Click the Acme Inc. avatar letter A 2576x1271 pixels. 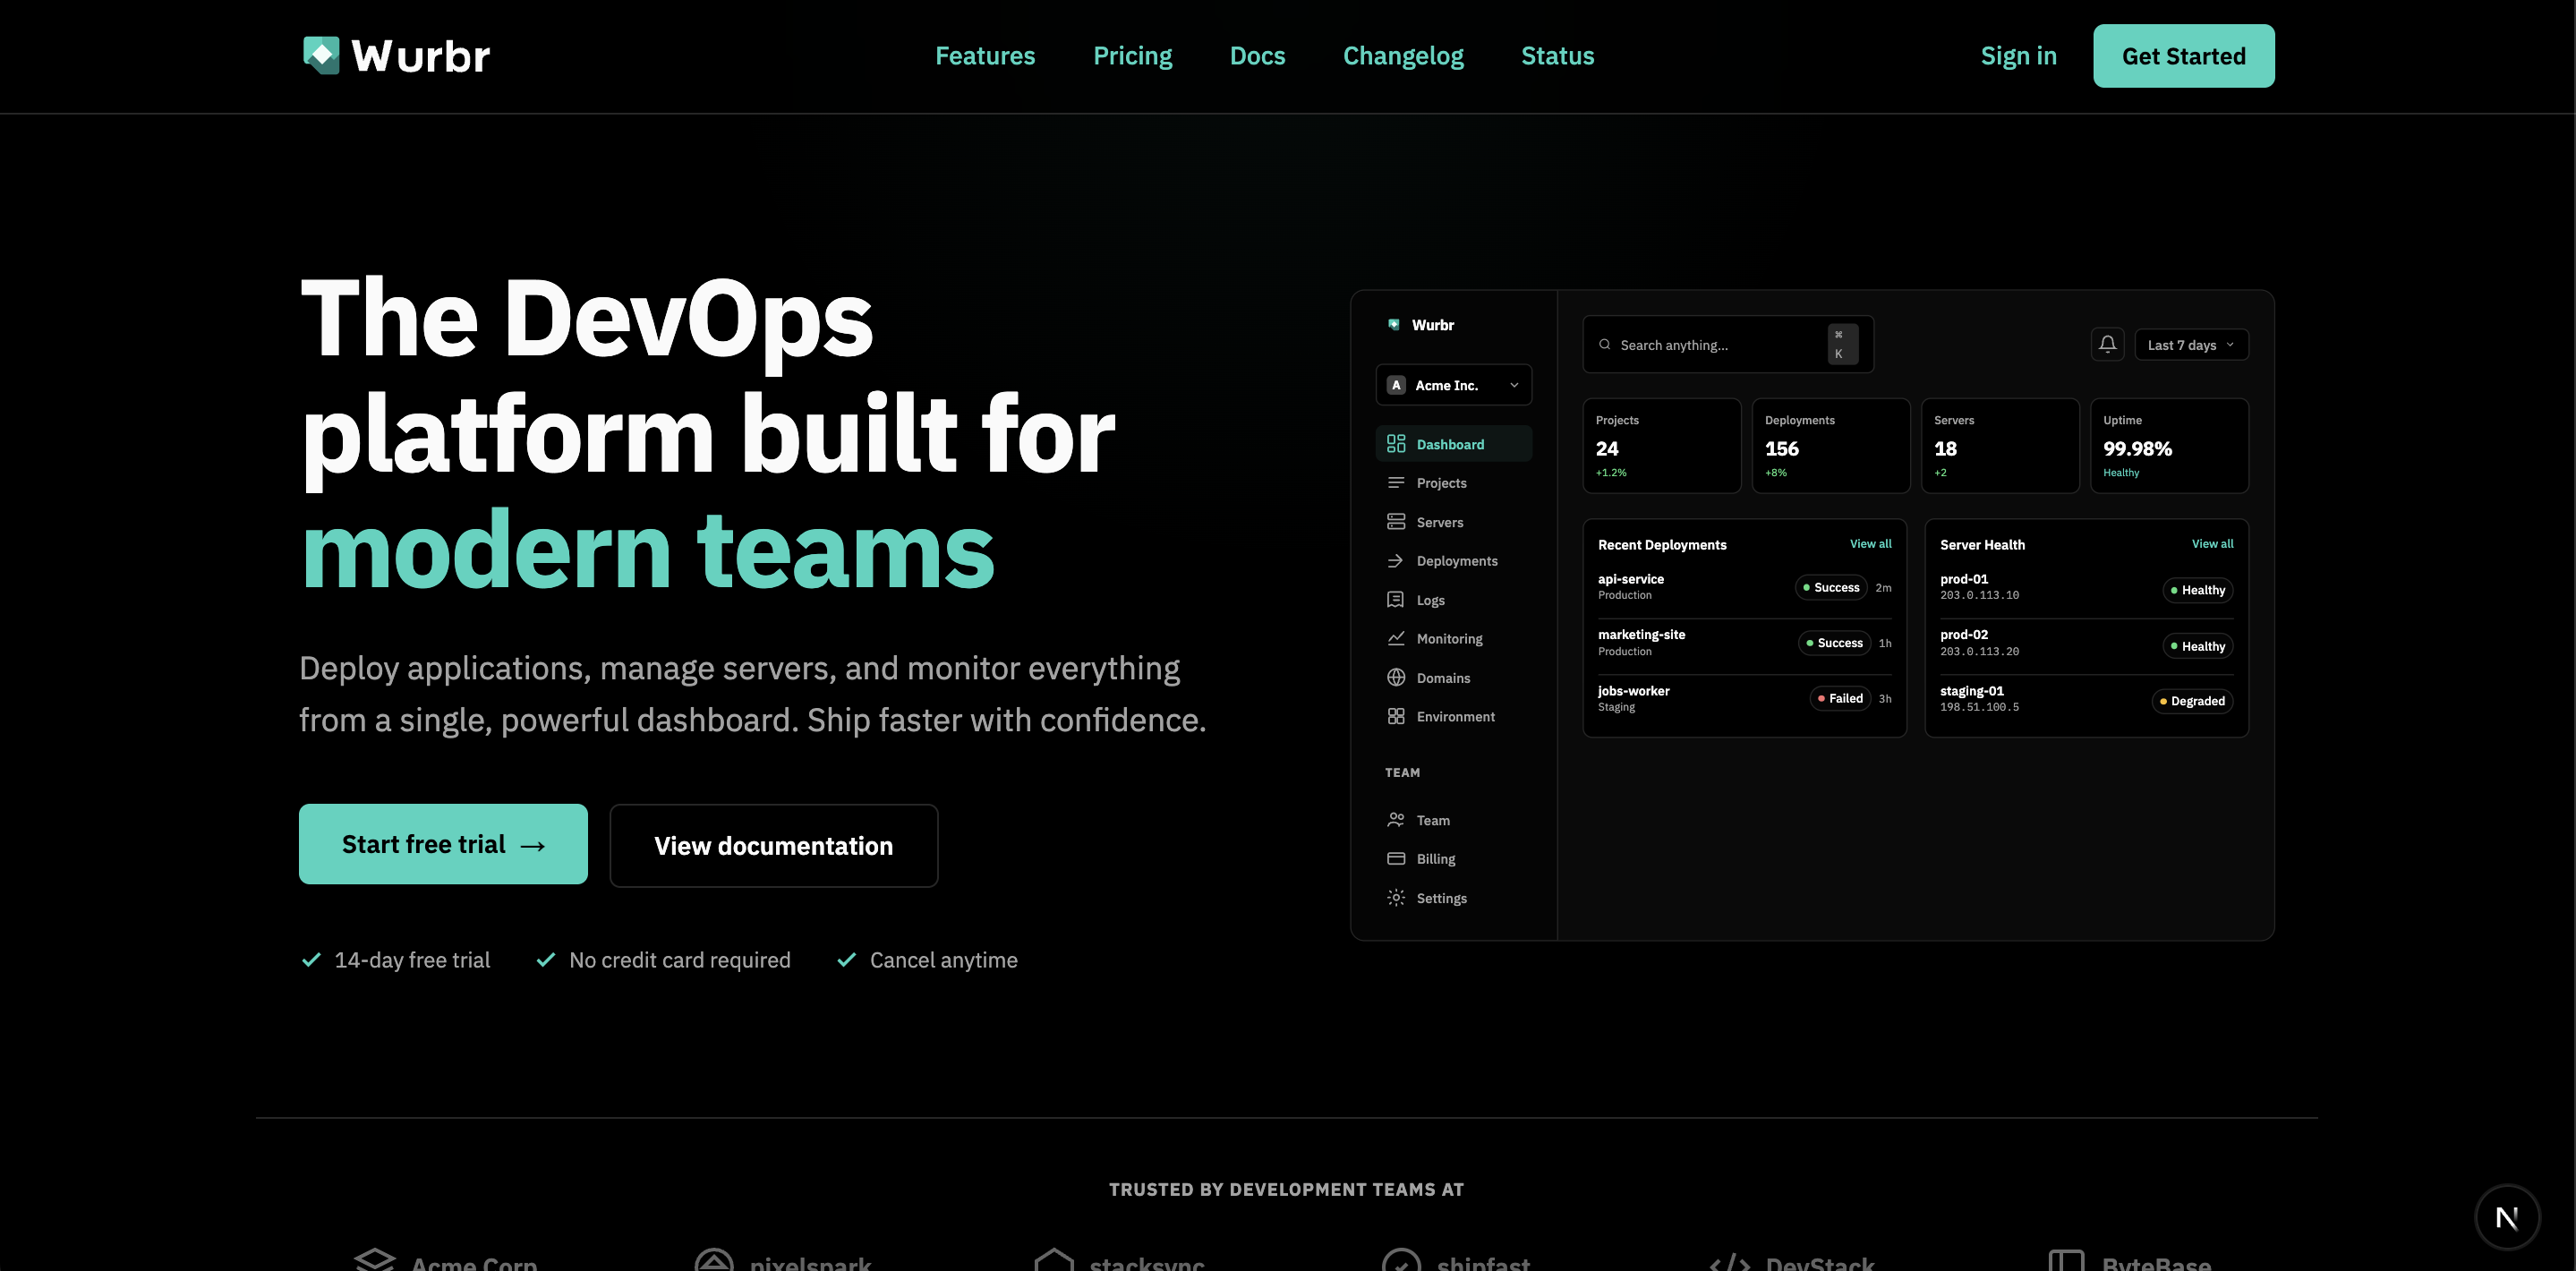tap(1396, 385)
